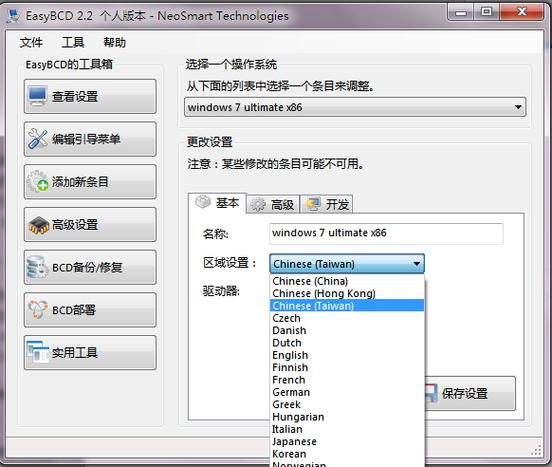552x467 pixels.
Task: Switch to the 开发 tab
Action: [x=327, y=204]
